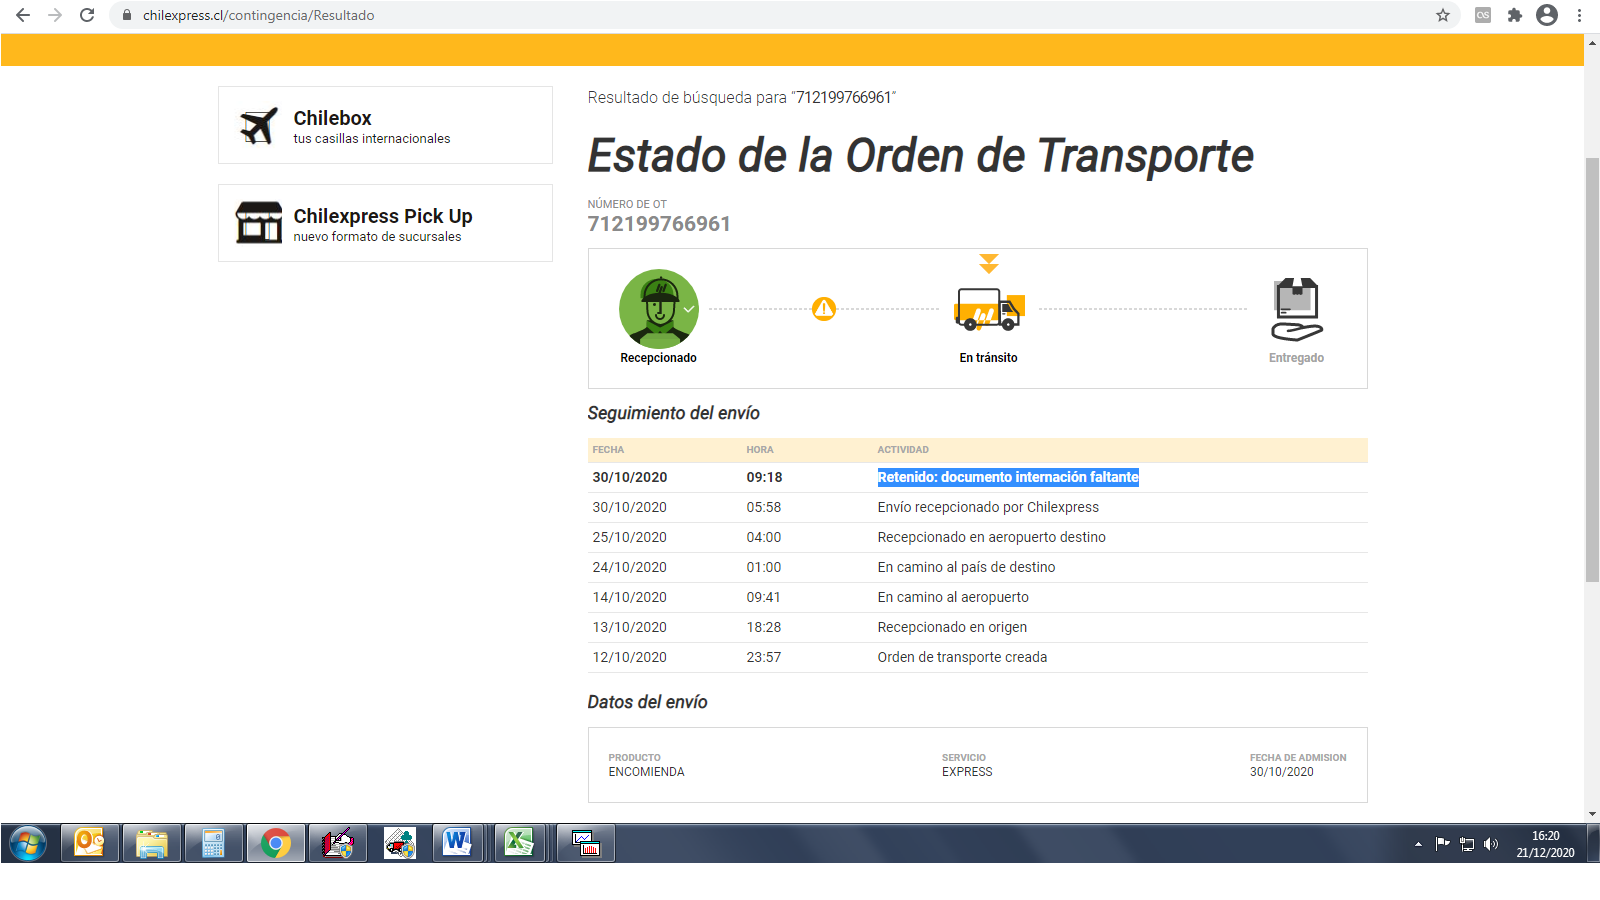Image resolution: width=1600 pixels, height=900 pixels.
Task: Open the Chrome profile avatar
Action: tap(1547, 15)
